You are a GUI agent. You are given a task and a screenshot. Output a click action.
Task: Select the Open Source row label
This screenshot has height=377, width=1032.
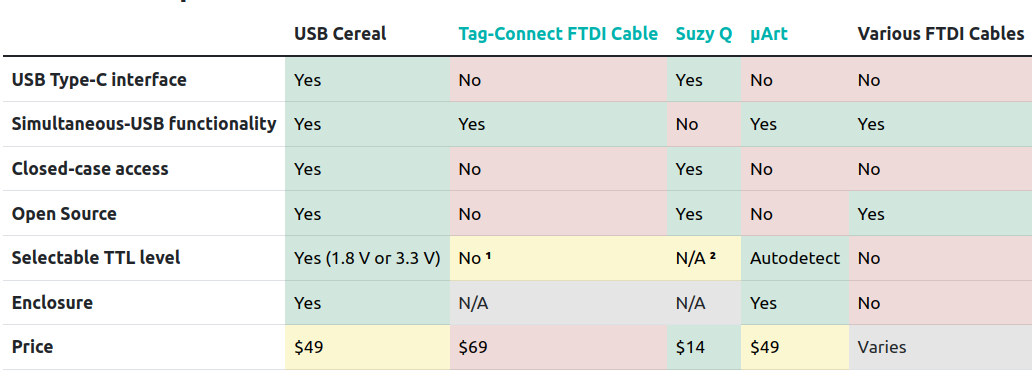(64, 214)
